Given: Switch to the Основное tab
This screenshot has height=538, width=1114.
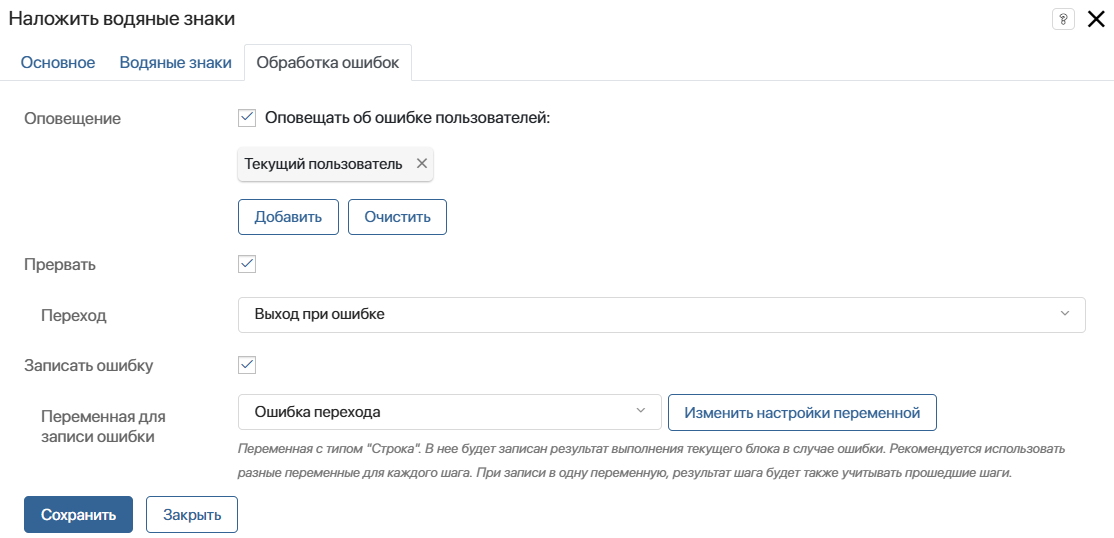Looking at the screenshot, I should [x=58, y=63].
